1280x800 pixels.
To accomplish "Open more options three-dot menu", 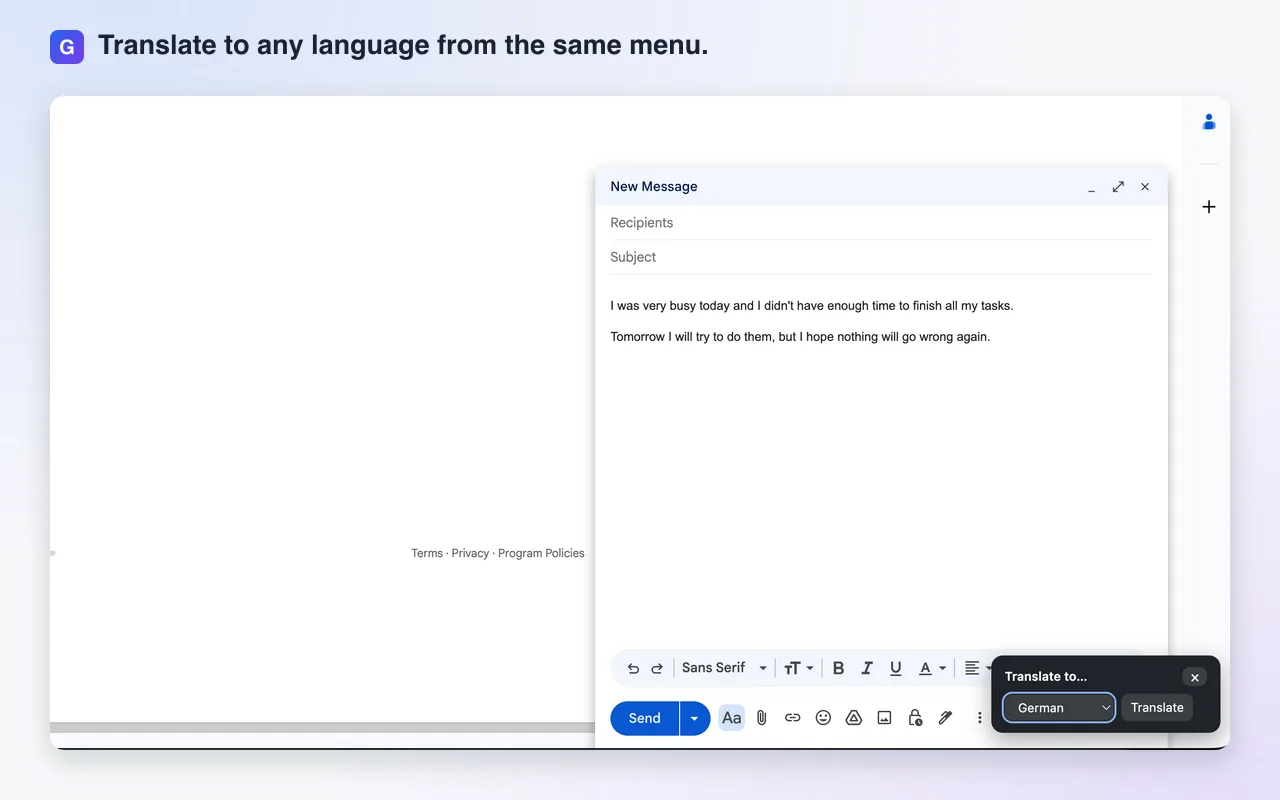I will point(980,718).
